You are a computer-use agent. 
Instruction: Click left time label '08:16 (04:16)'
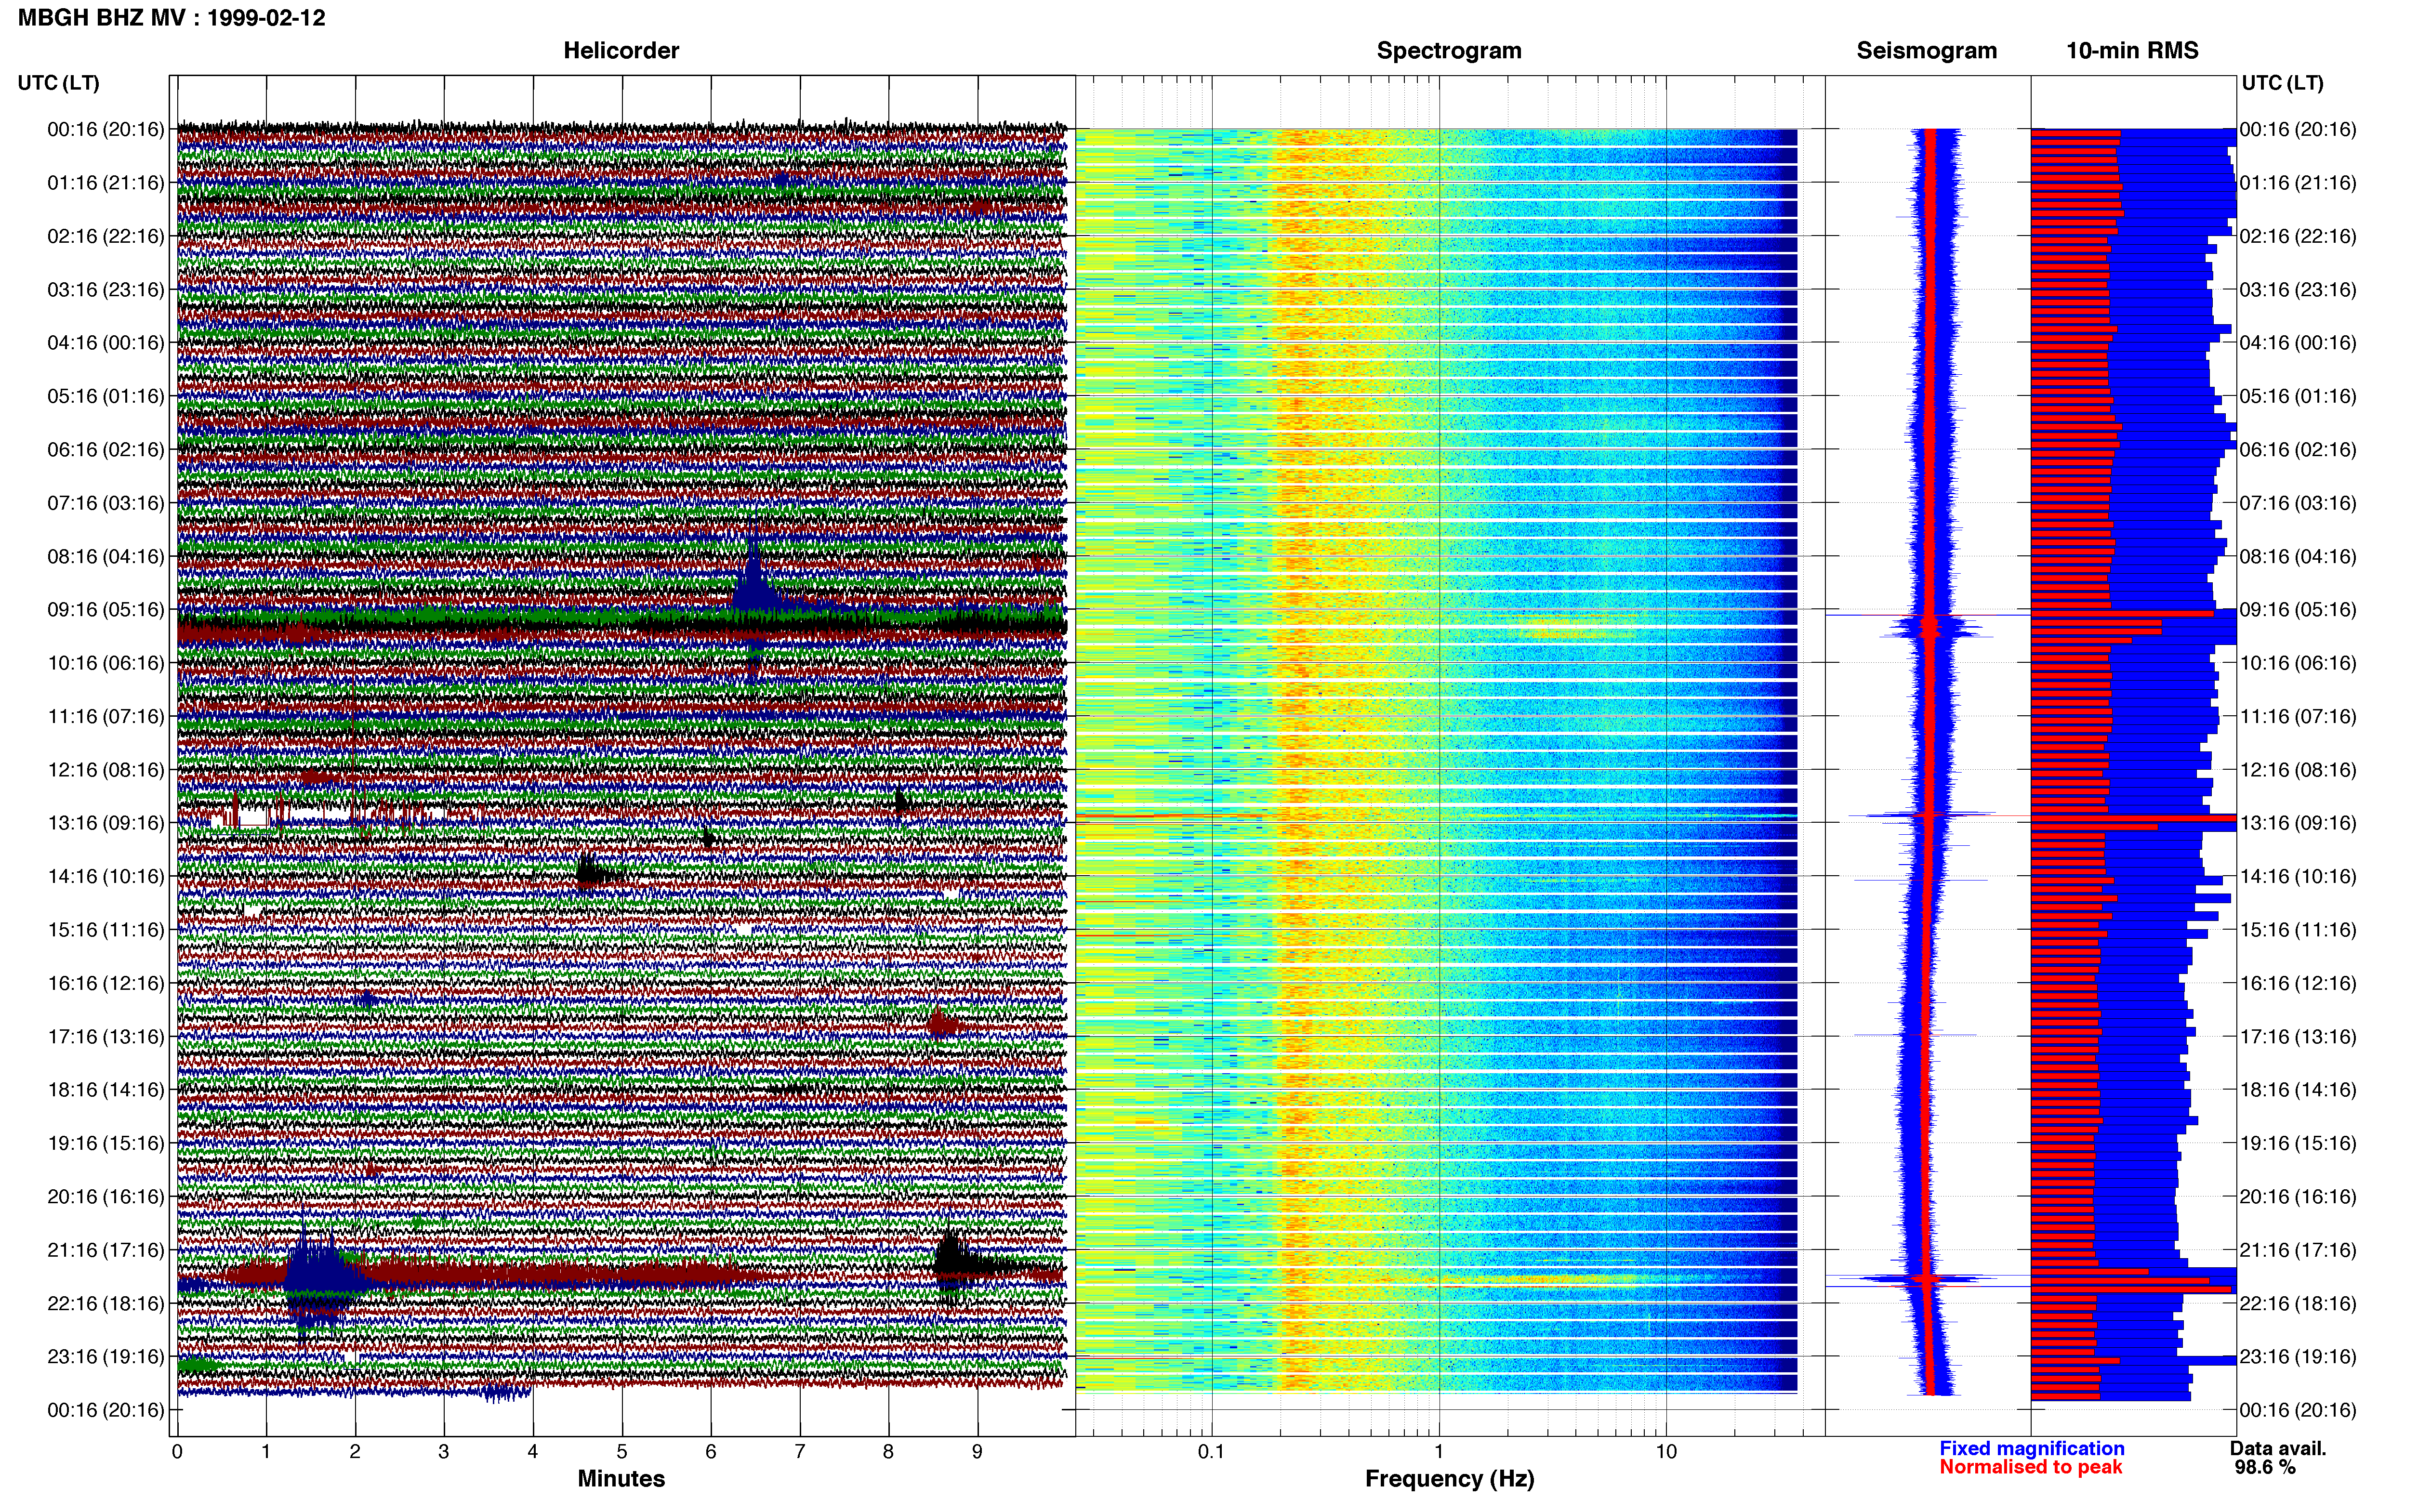click(105, 556)
